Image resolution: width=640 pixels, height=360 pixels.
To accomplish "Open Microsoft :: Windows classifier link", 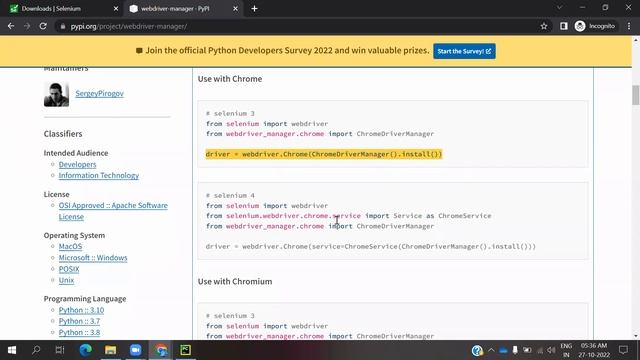I will pyautogui.click(x=93, y=258).
